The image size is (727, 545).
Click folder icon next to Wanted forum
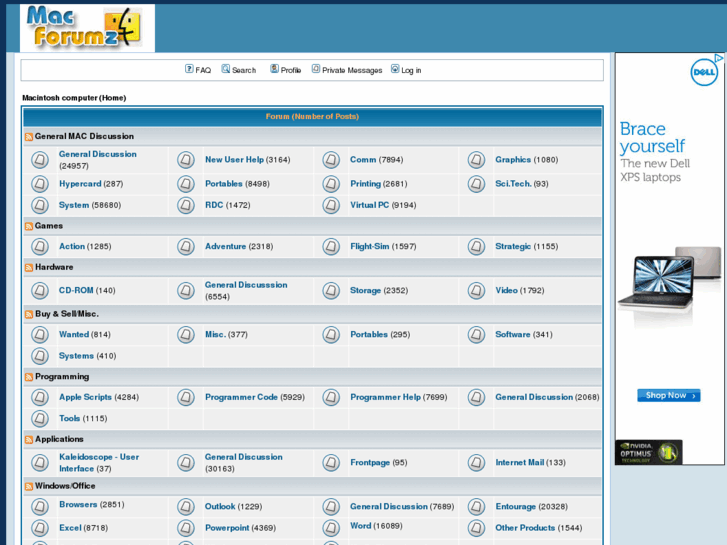[x=40, y=334]
